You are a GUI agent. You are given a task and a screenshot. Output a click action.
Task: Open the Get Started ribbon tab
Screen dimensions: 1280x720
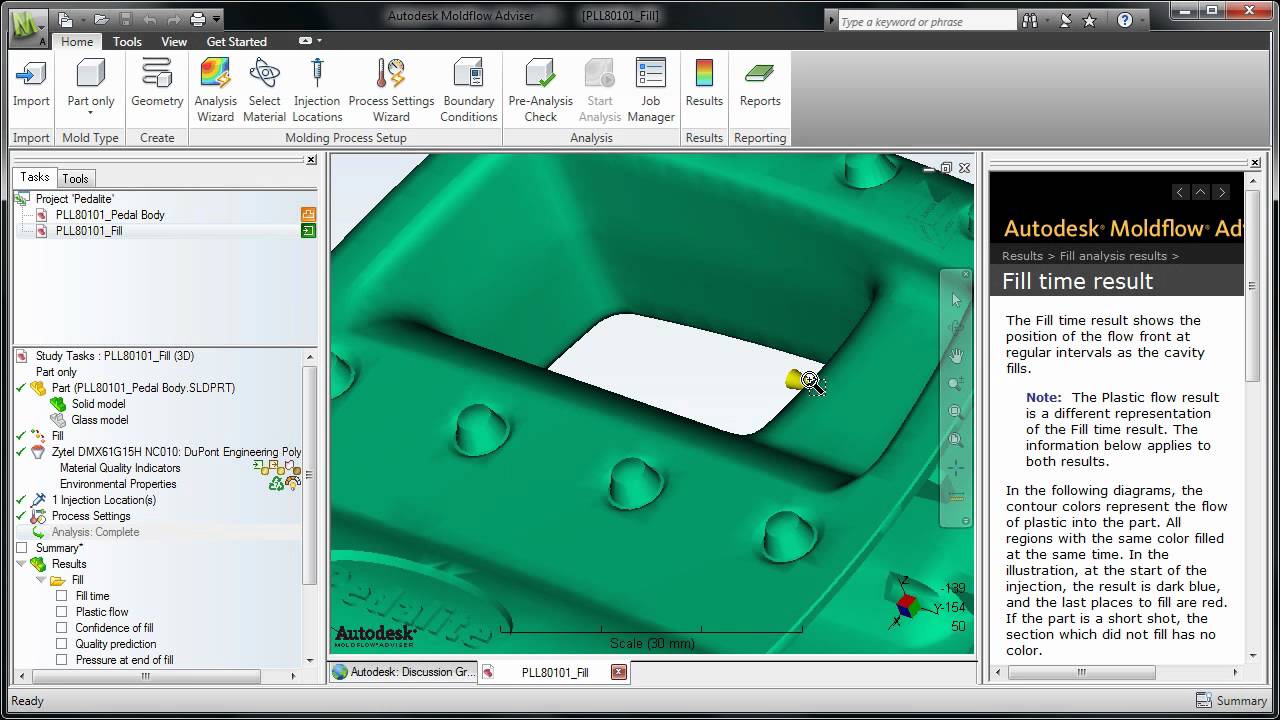coord(236,41)
